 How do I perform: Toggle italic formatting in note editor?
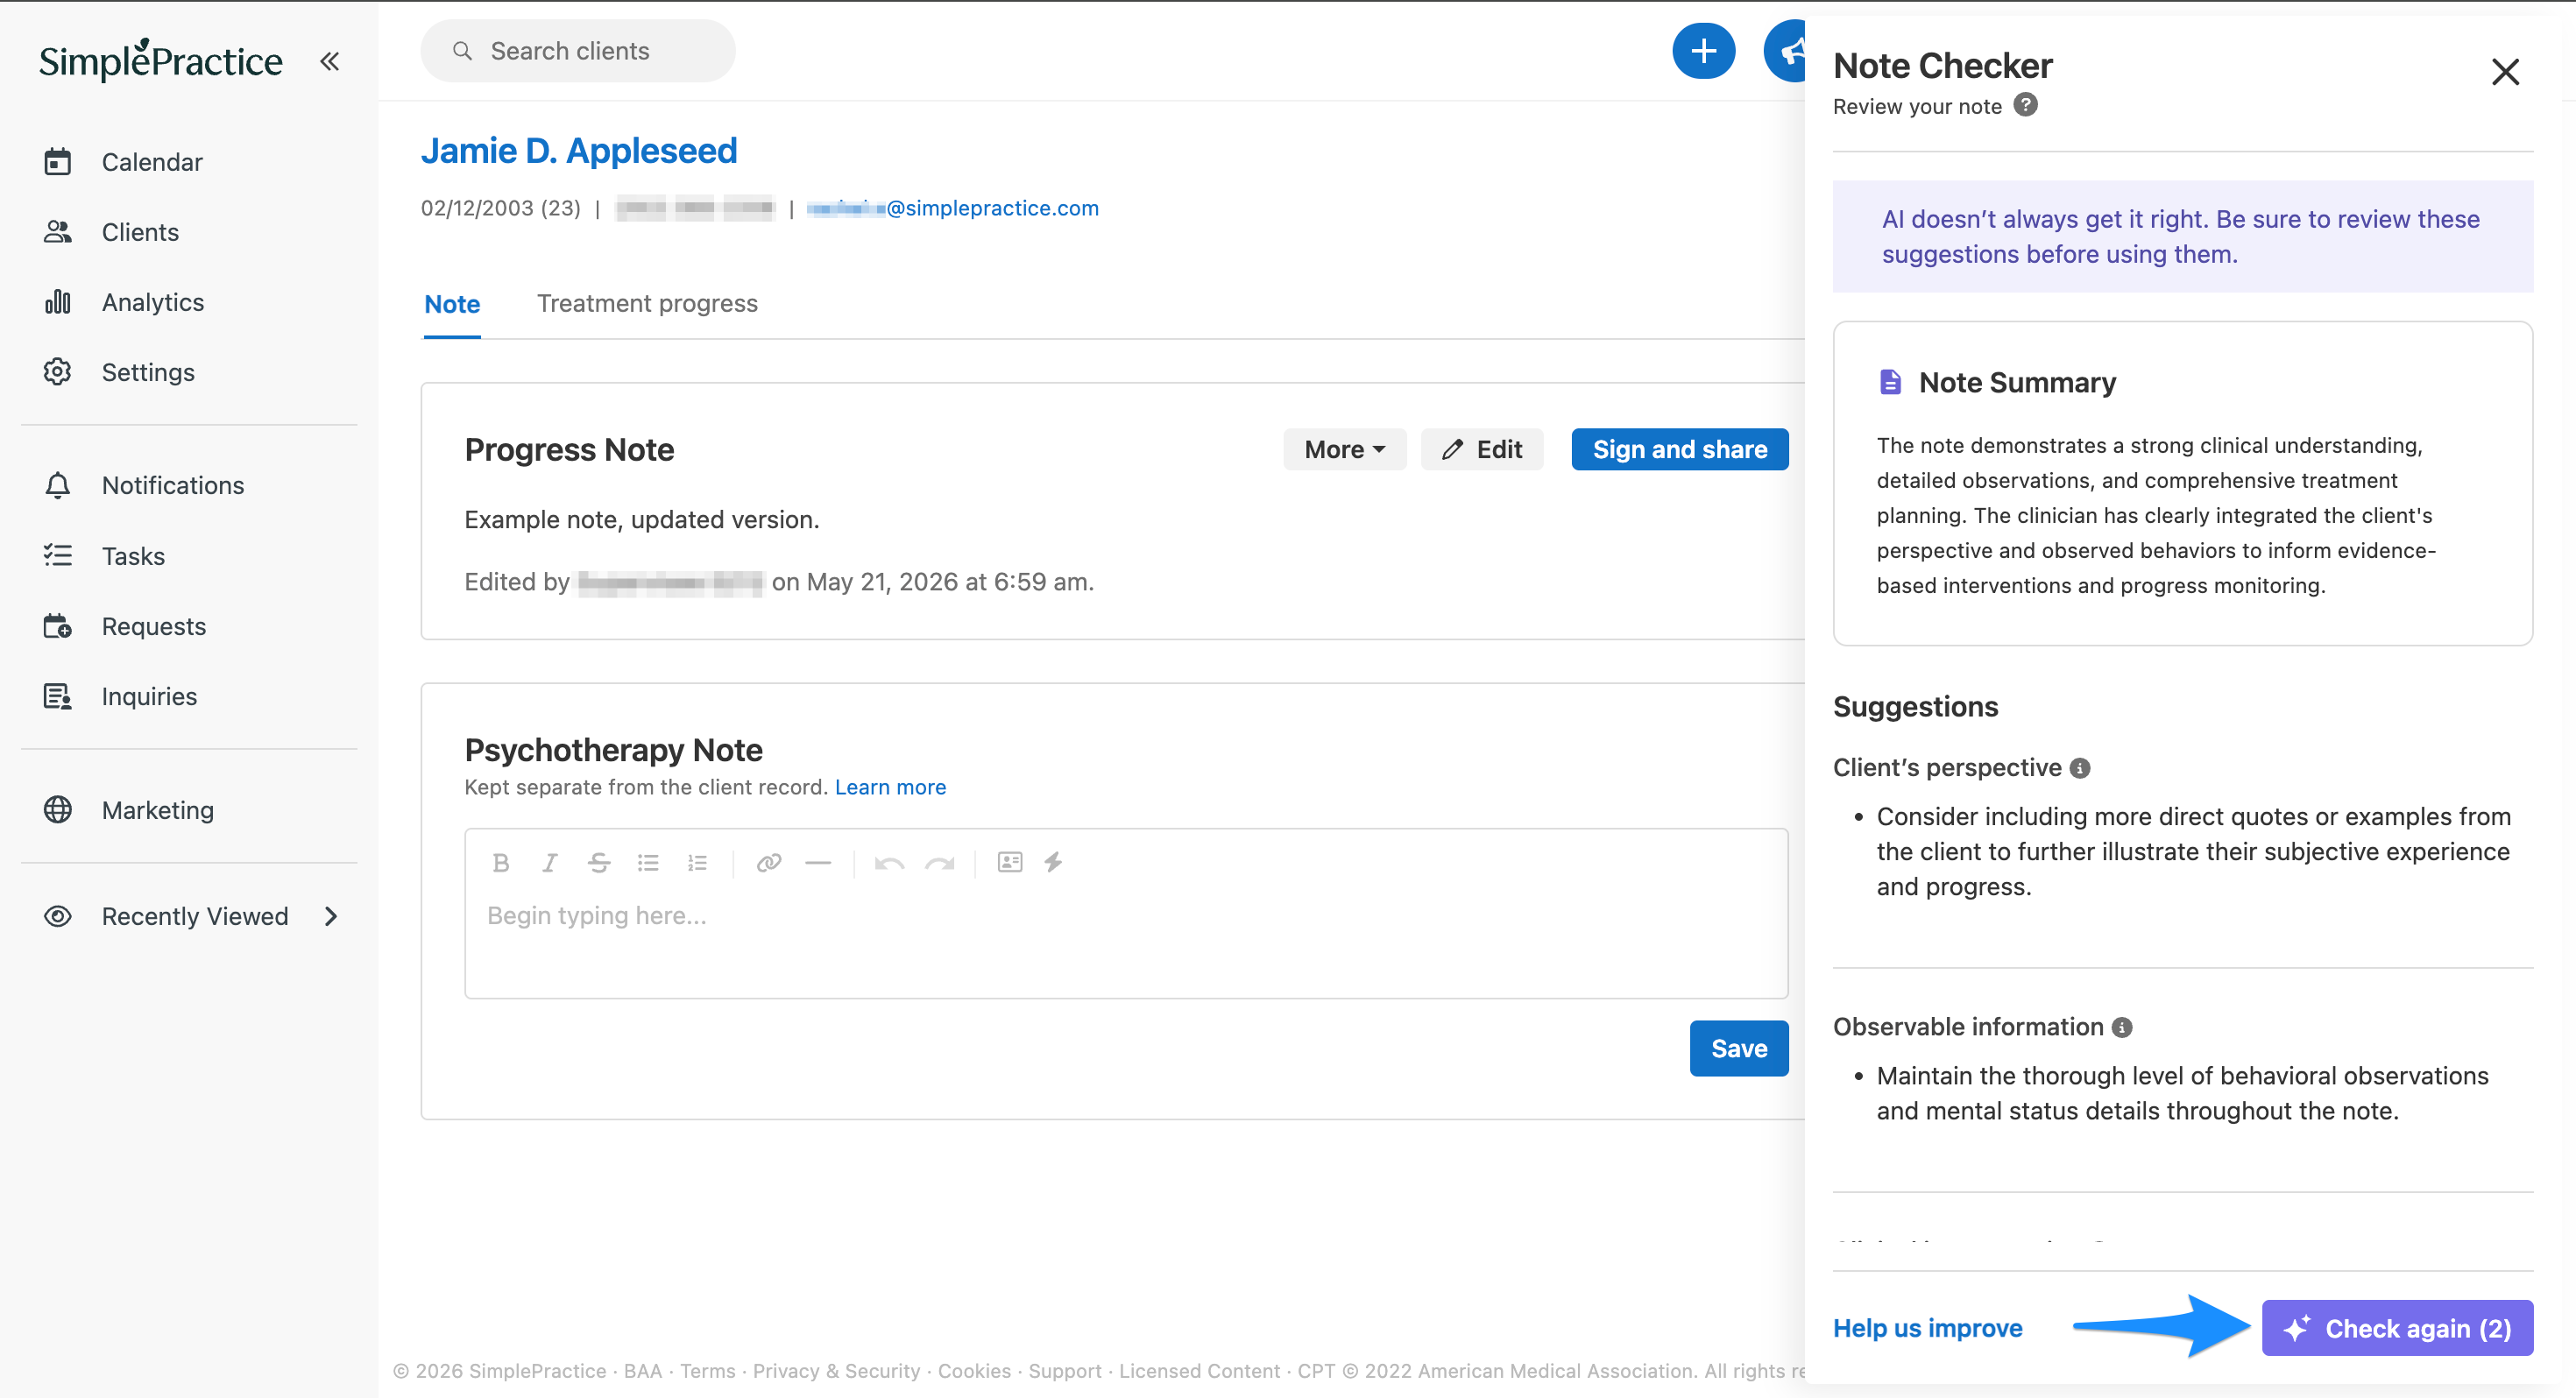(549, 862)
